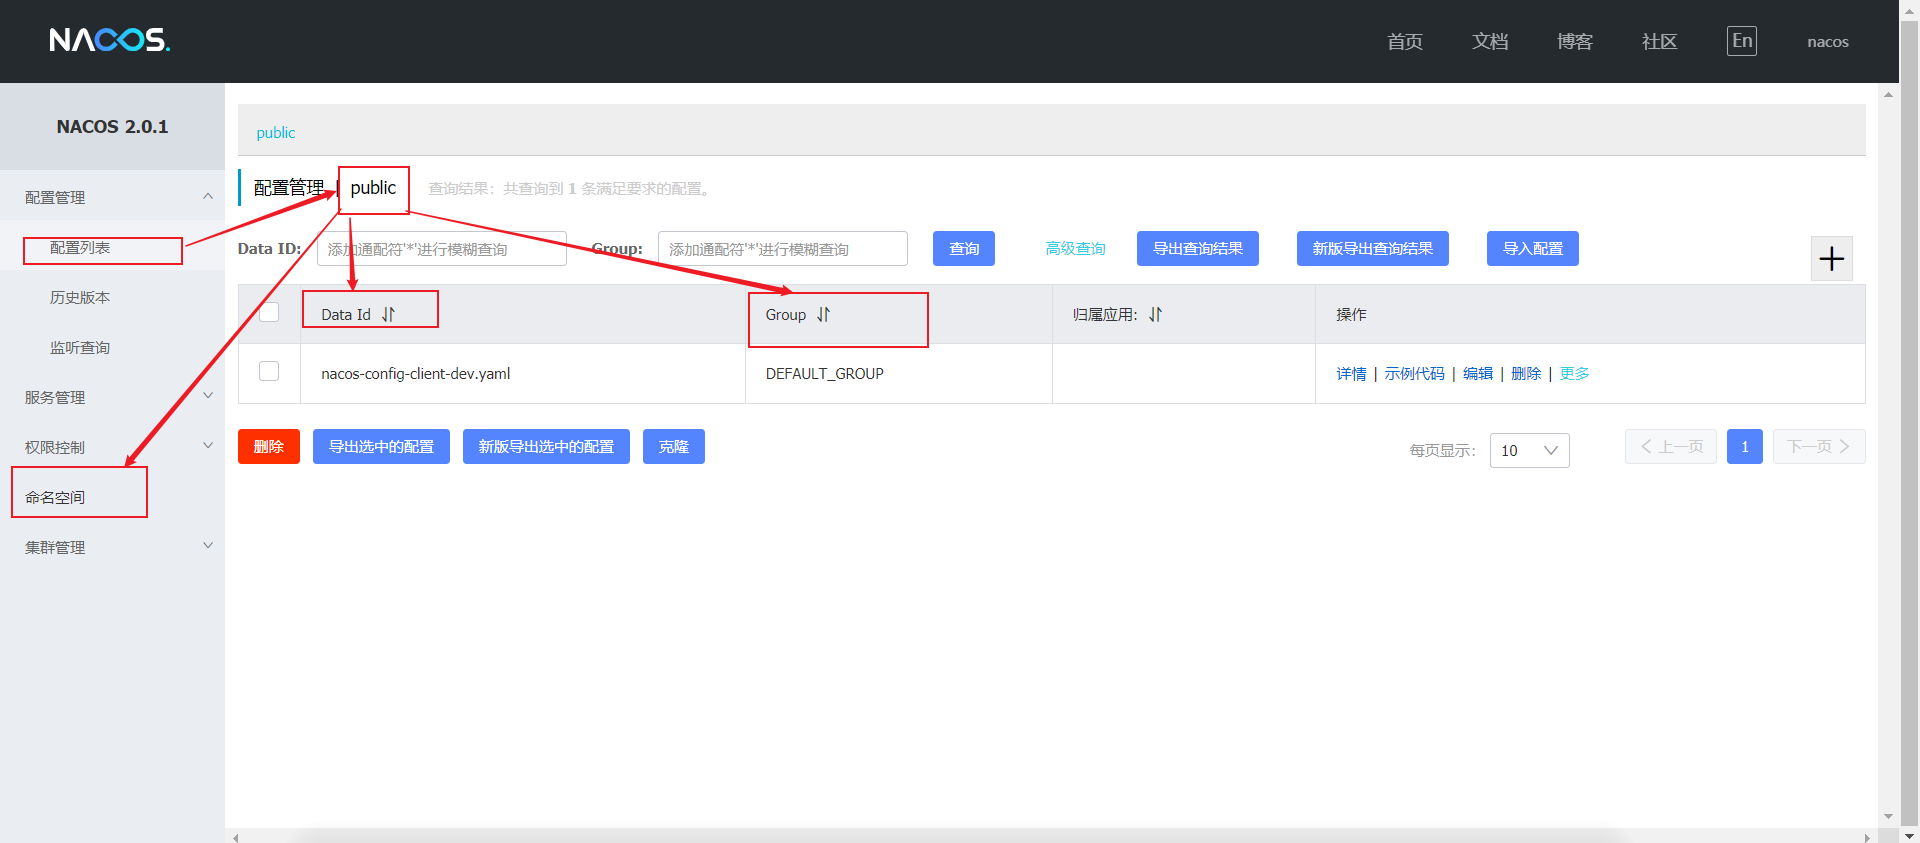The width and height of the screenshot is (1920, 843).
Task: Open the nacos user menu
Action: click(x=1827, y=41)
